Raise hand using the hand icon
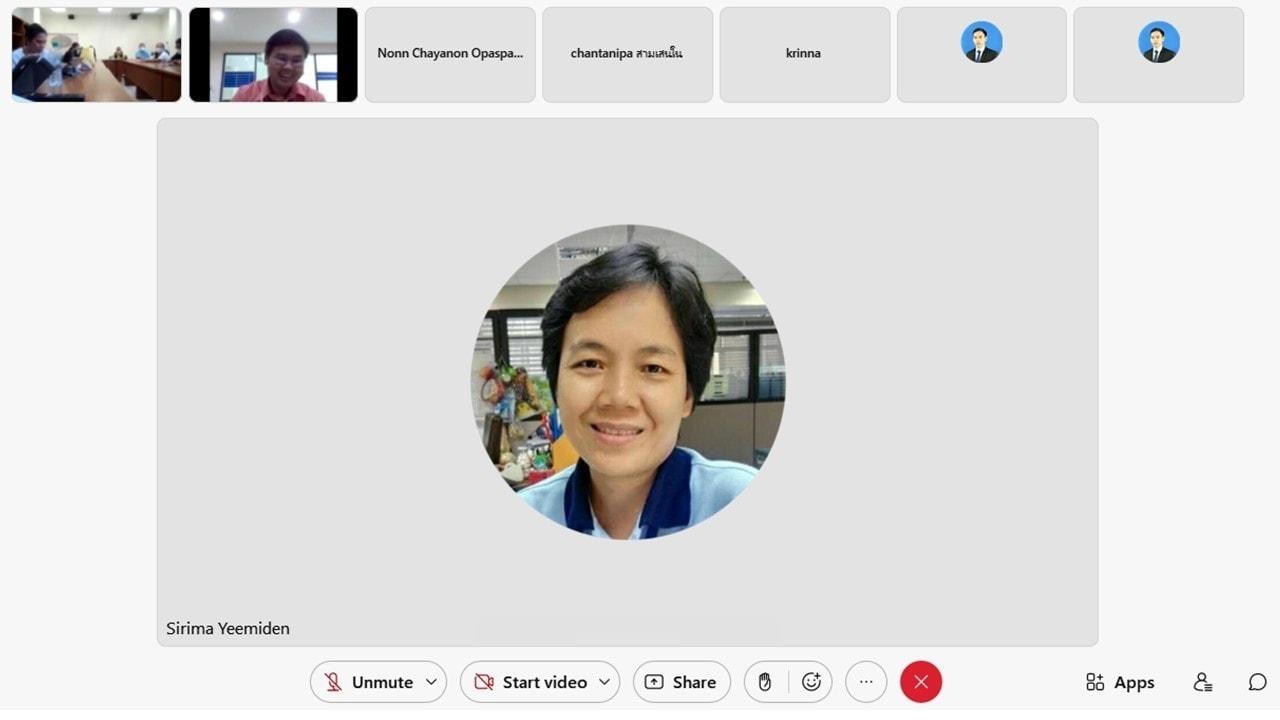This screenshot has width=1280, height=720. point(765,682)
